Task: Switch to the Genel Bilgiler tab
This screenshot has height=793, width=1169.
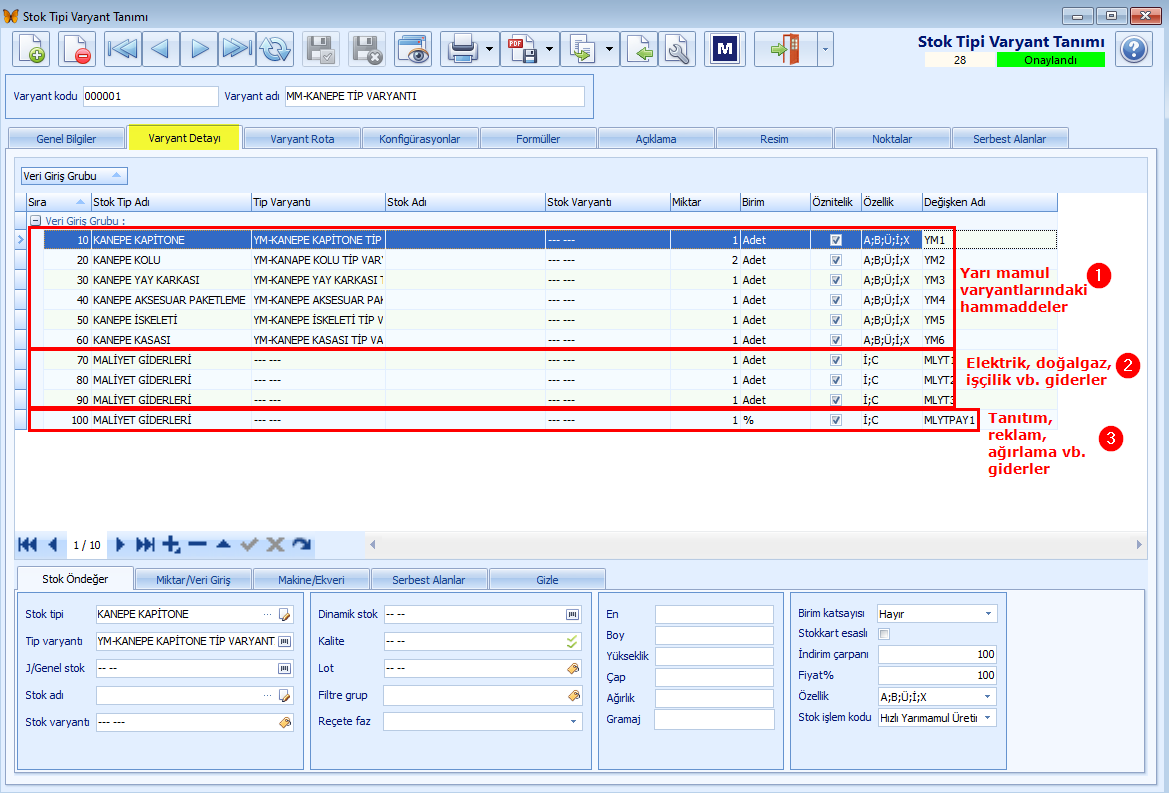Action: tap(66, 139)
